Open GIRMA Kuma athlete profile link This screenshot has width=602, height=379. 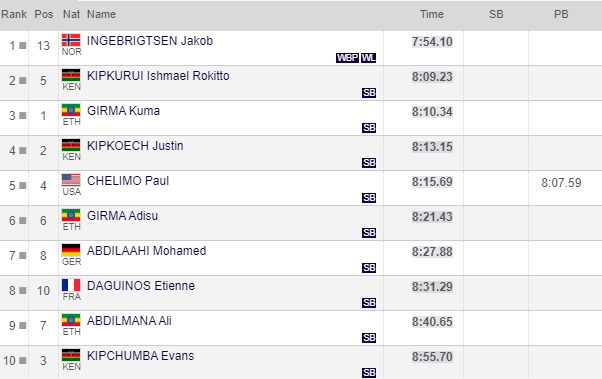tap(123, 111)
